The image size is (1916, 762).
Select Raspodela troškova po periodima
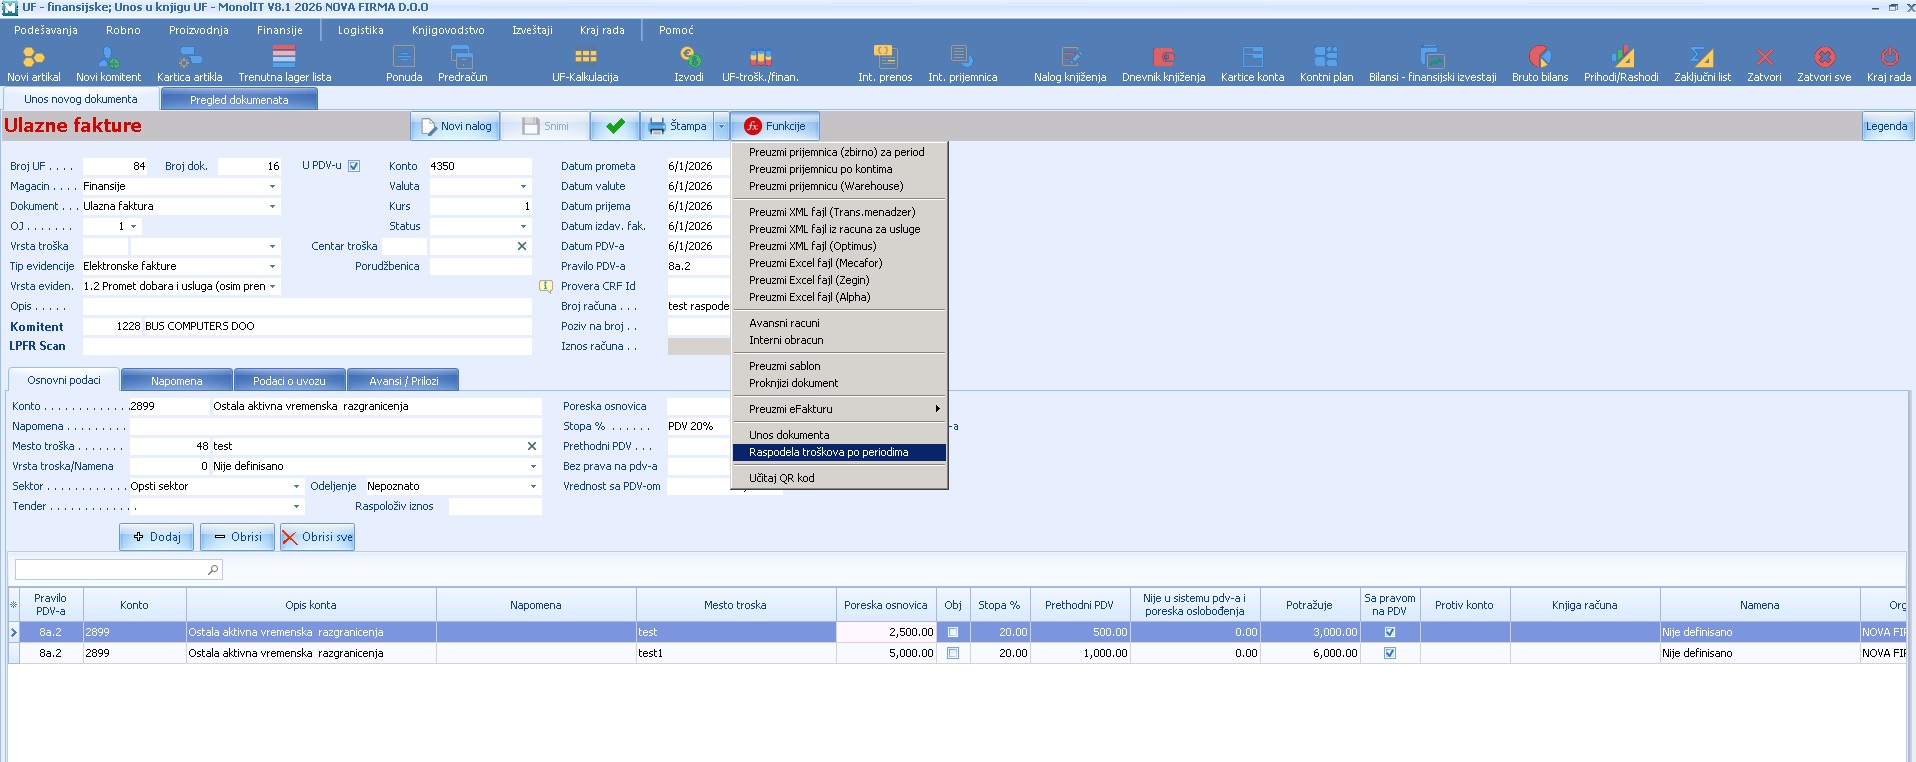tap(839, 452)
